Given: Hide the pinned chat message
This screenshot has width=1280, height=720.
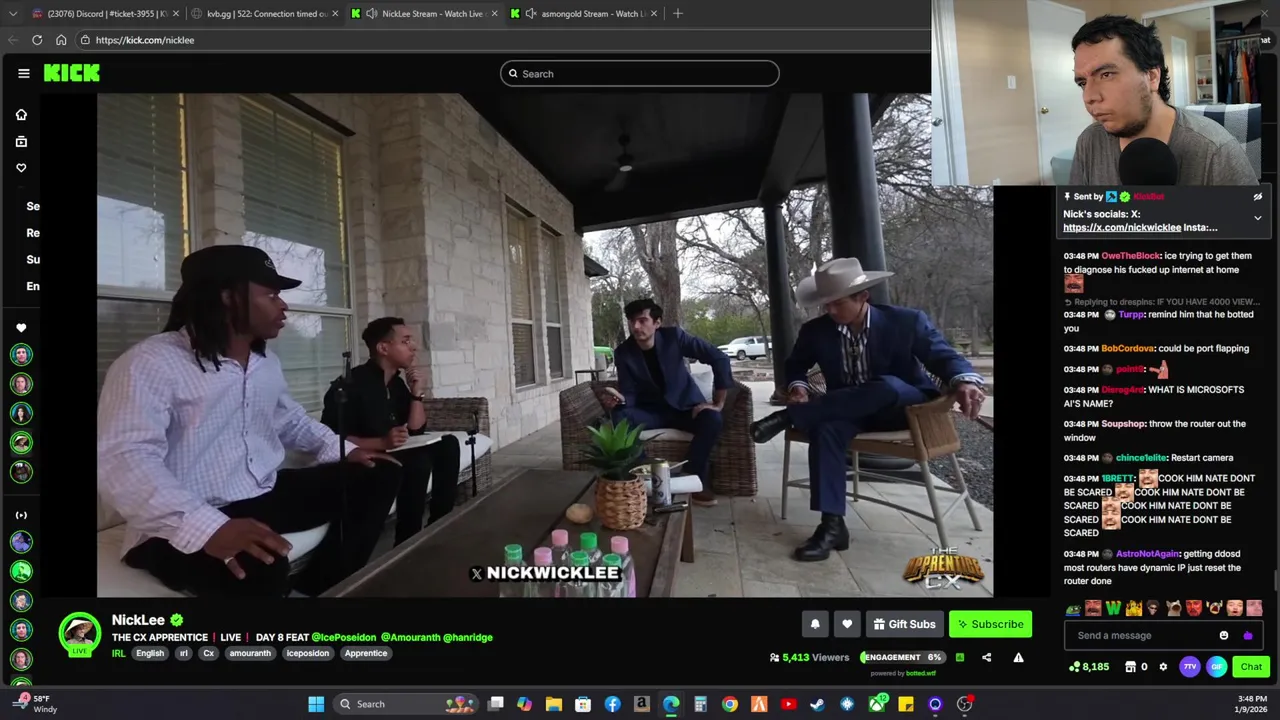Looking at the screenshot, I should point(1258,197).
